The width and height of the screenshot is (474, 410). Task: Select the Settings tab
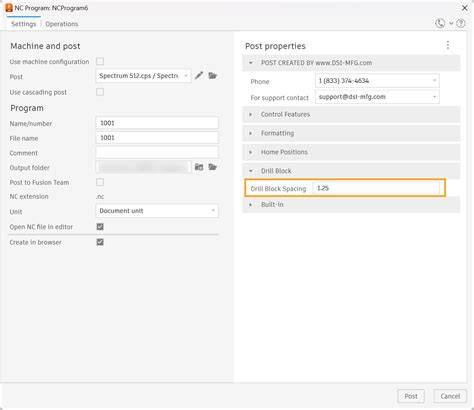tap(23, 24)
